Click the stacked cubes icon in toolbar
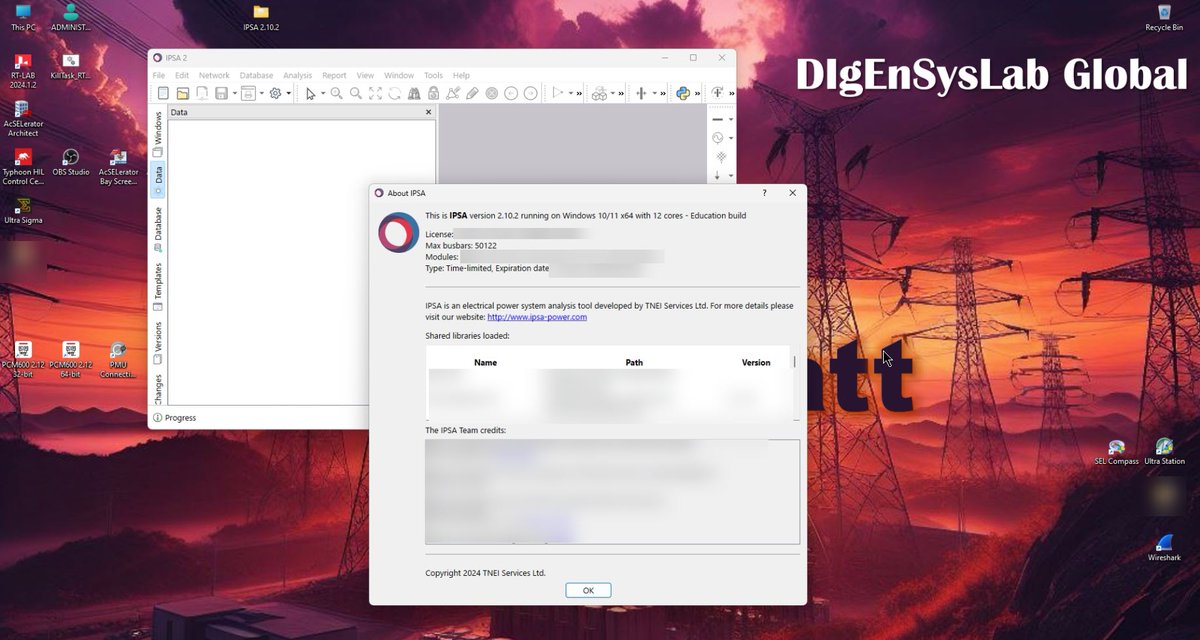This screenshot has width=1200, height=640. pyautogui.click(x=599, y=93)
